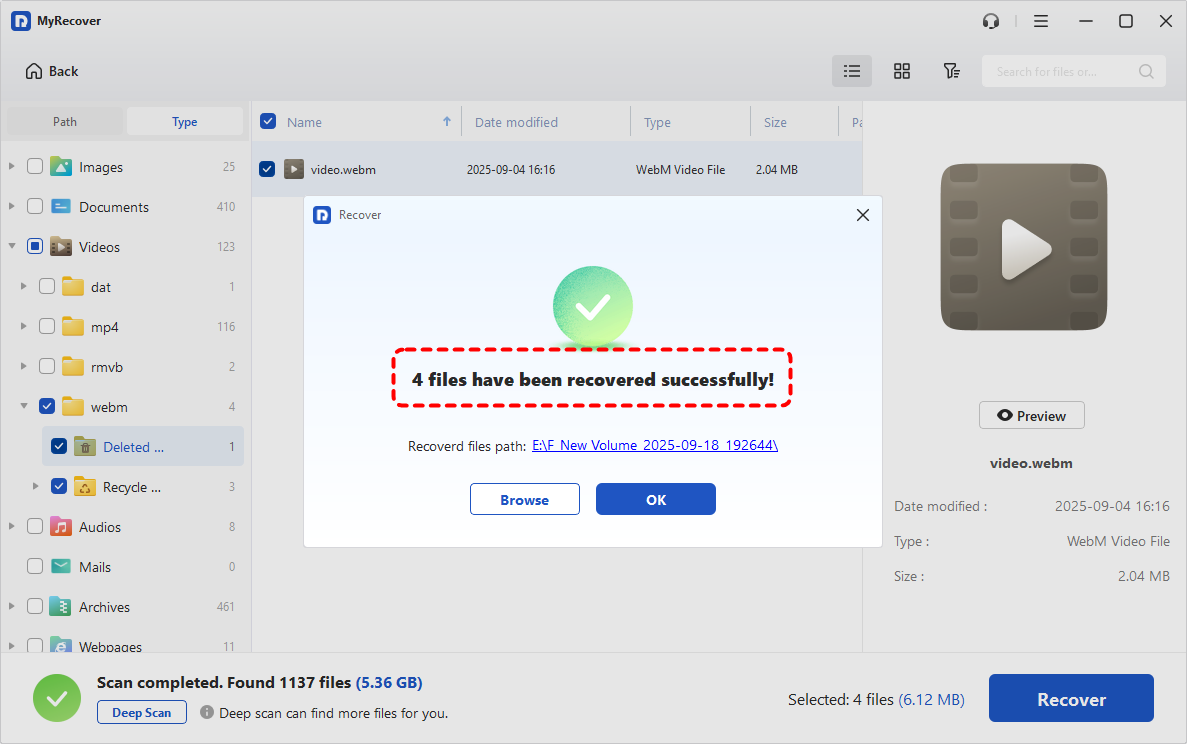The height and width of the screenshot is (744, 1187).
Task: Click the Documents category icon
Action: click(x=61, y=207)
